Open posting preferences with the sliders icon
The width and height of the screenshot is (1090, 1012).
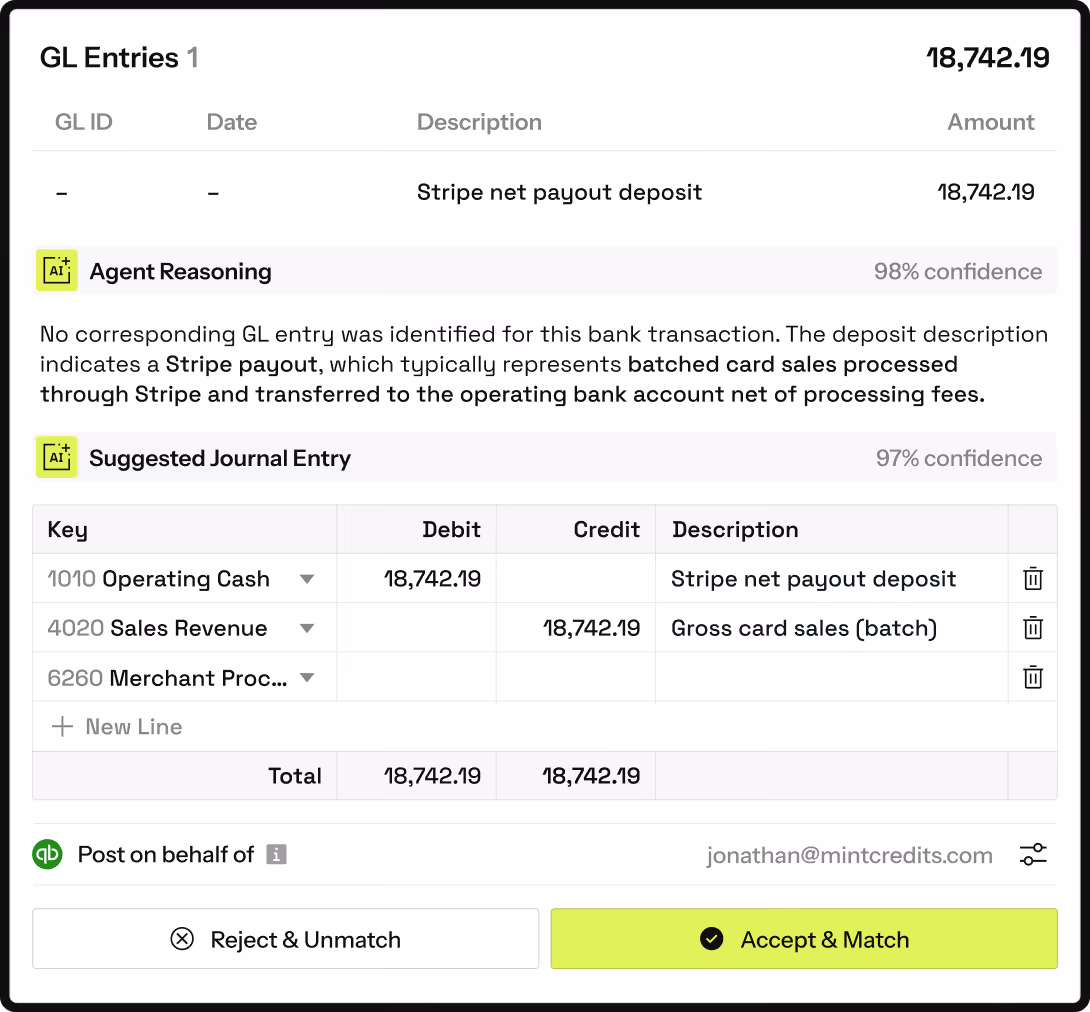[1033, 855]
